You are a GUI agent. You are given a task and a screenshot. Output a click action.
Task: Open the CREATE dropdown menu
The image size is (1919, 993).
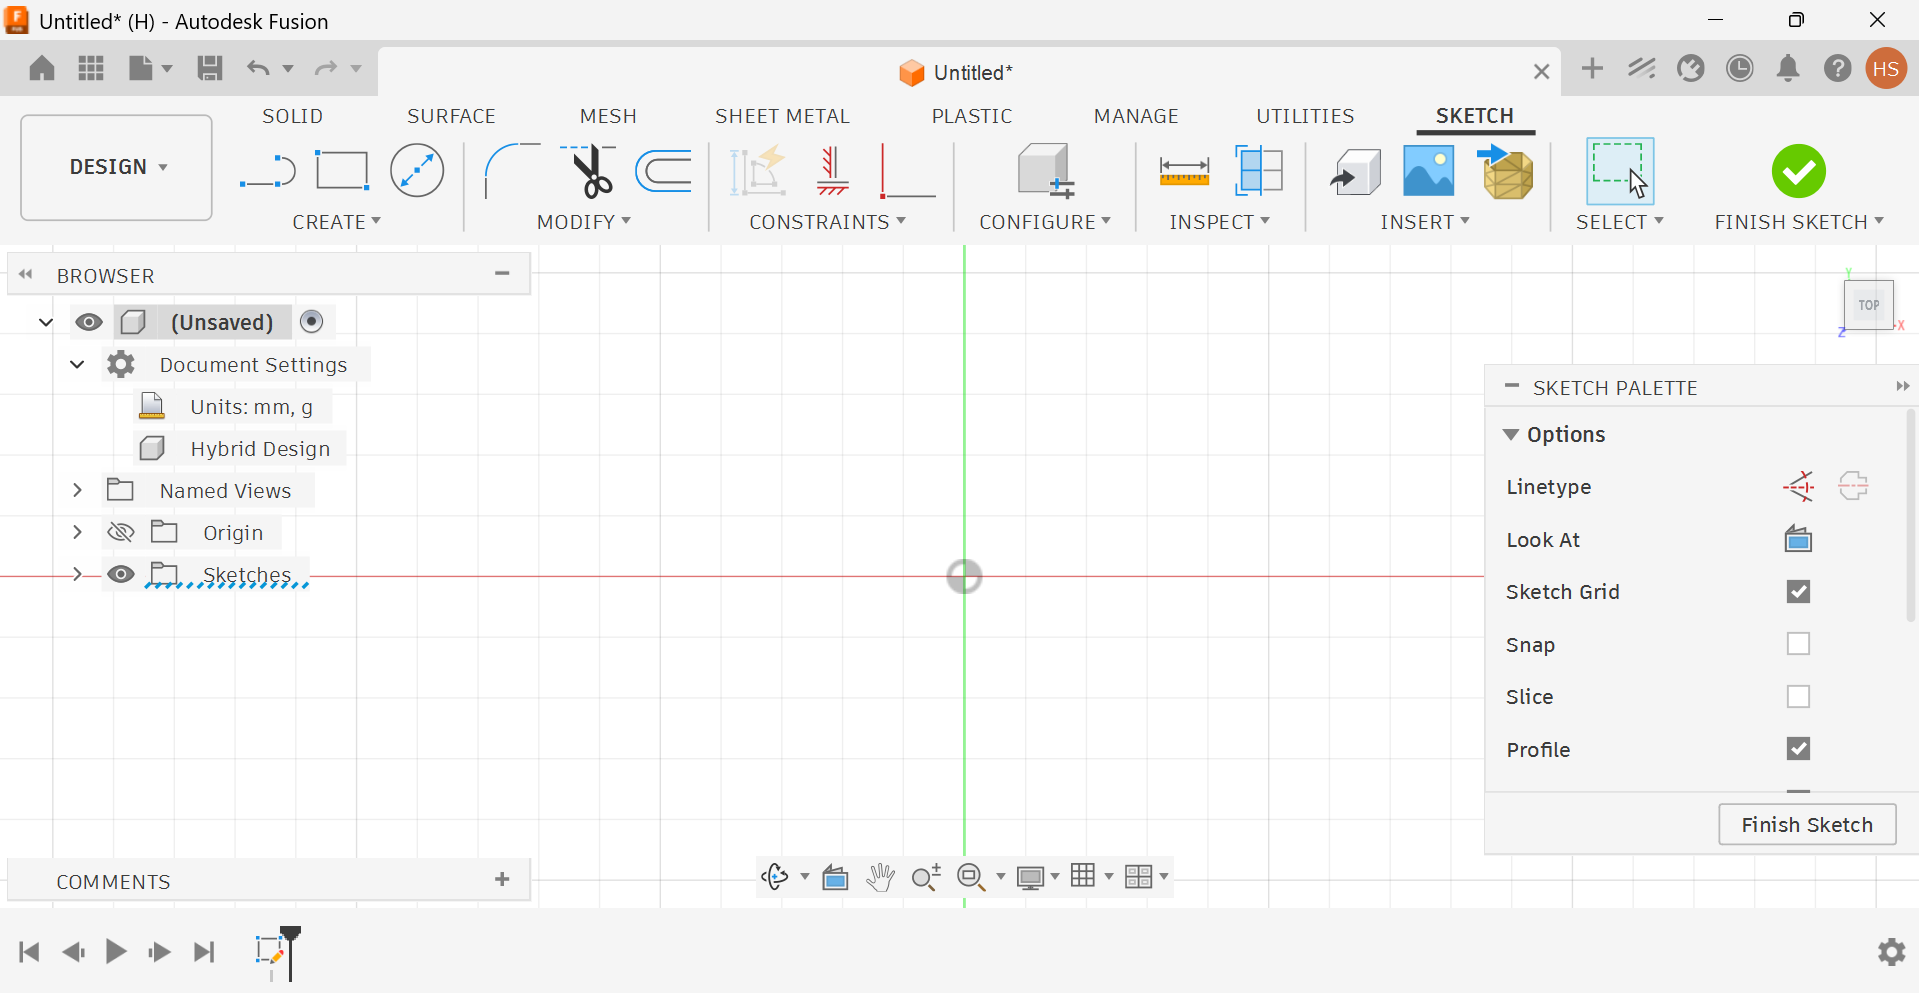pyautogui.click(x=336, y=222)
